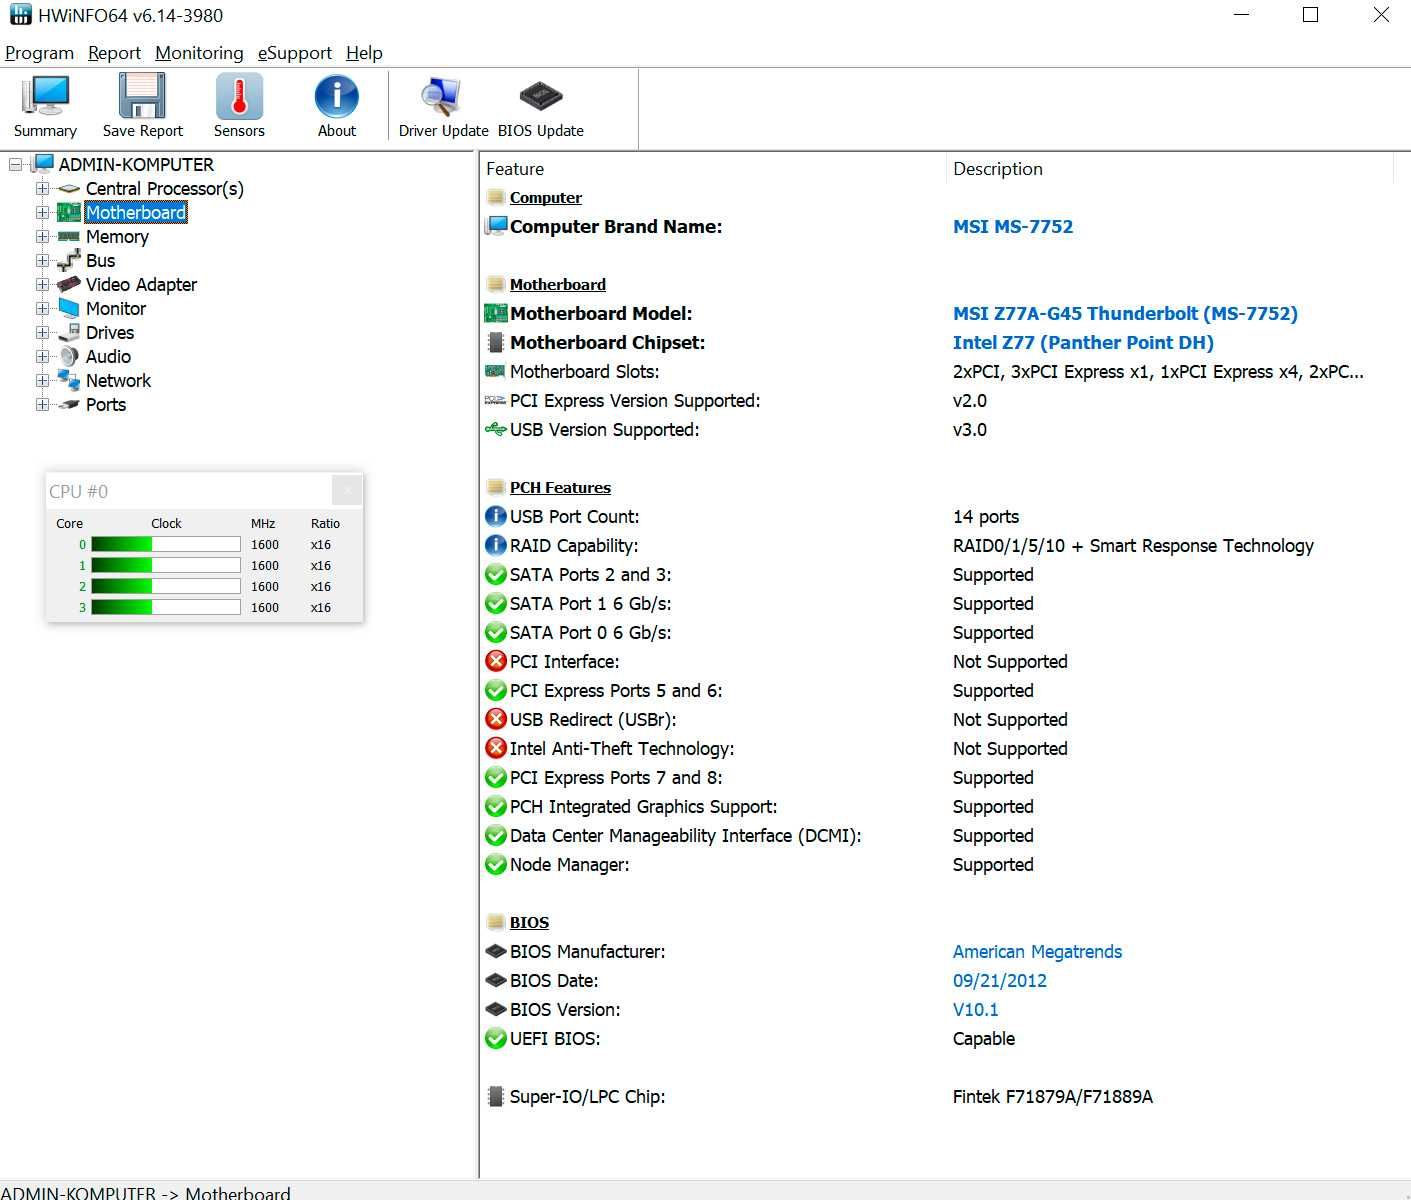
Task: Click Core 0 clock bar
Action: pyautogui.click(x=166, y=544)
